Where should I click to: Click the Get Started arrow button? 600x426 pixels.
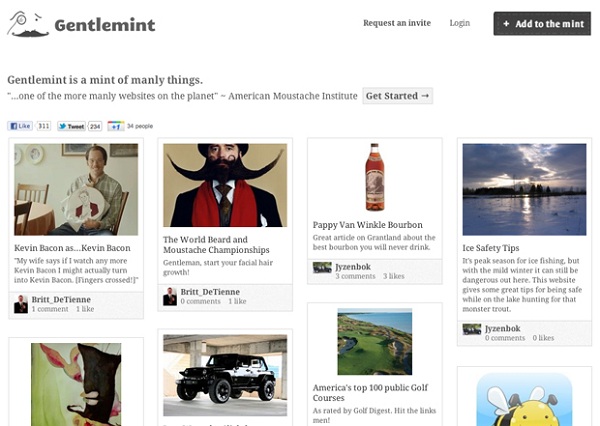coord(398,96)
